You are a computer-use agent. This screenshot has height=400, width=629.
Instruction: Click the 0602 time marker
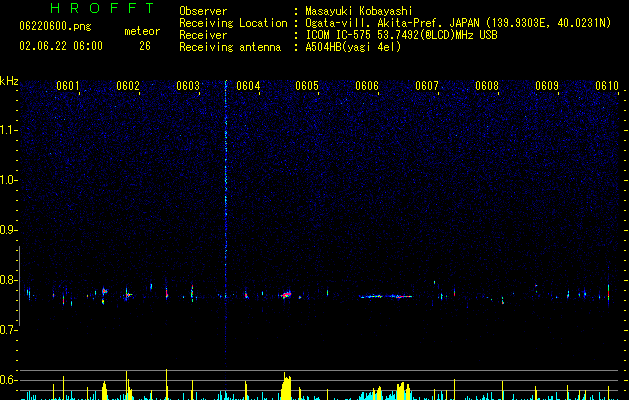(128, 86)
